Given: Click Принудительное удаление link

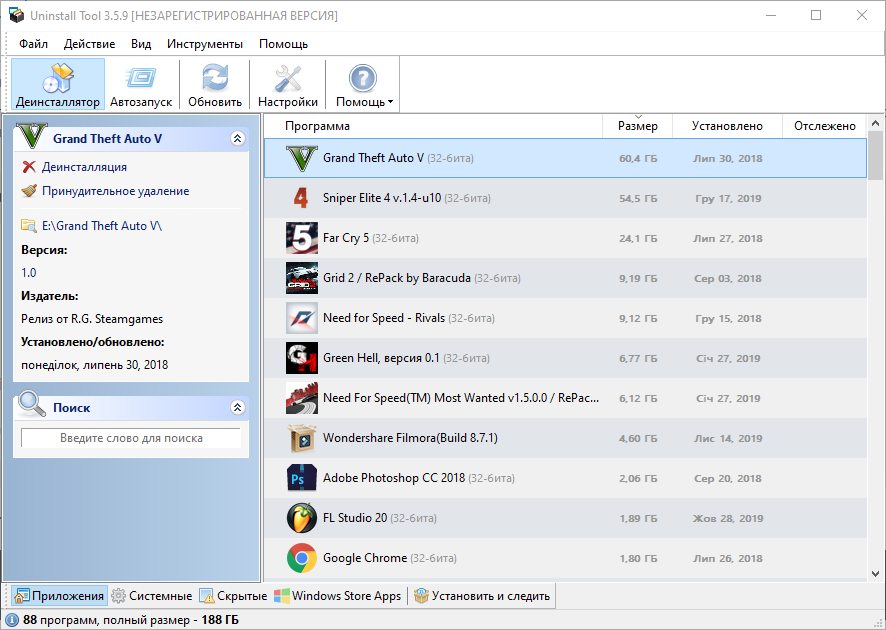Looking at the screenshot, I should 115,191.
